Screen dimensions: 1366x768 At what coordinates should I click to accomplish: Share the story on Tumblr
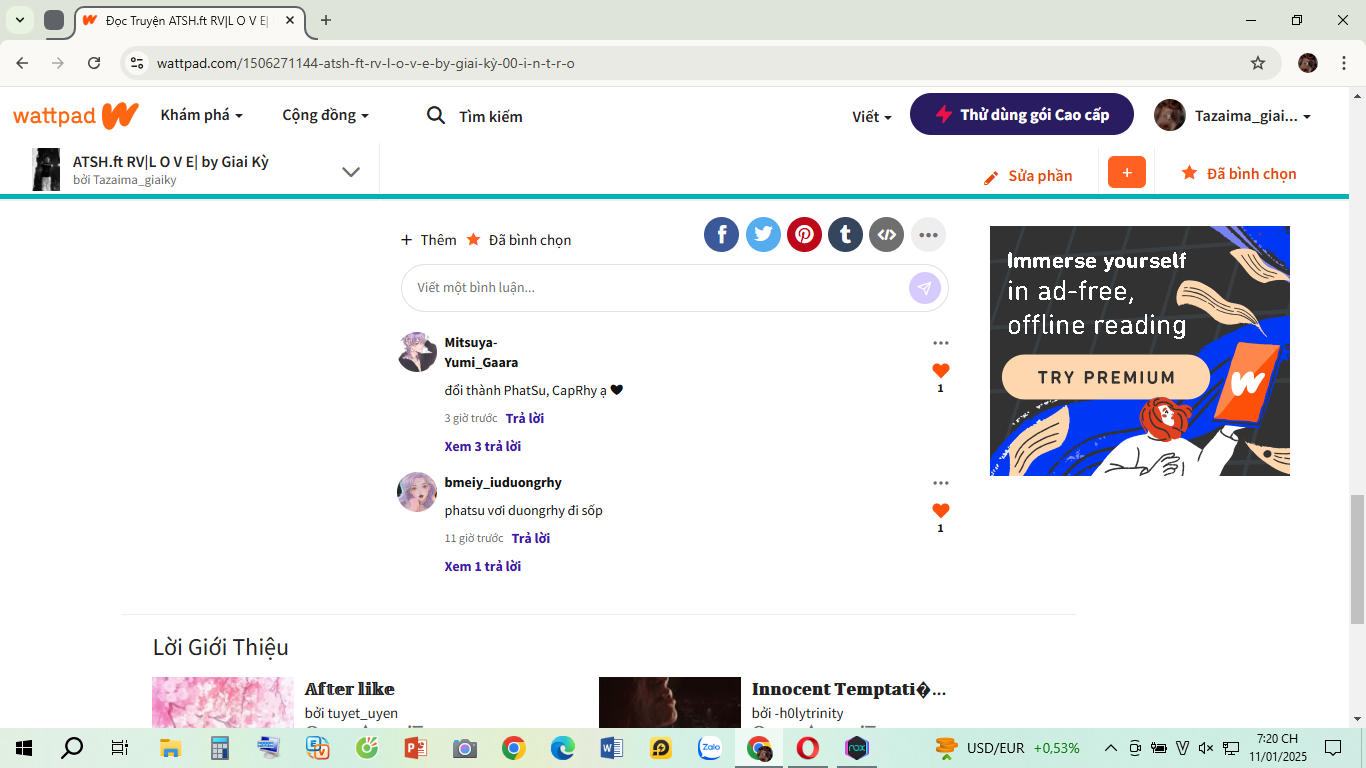845,235
